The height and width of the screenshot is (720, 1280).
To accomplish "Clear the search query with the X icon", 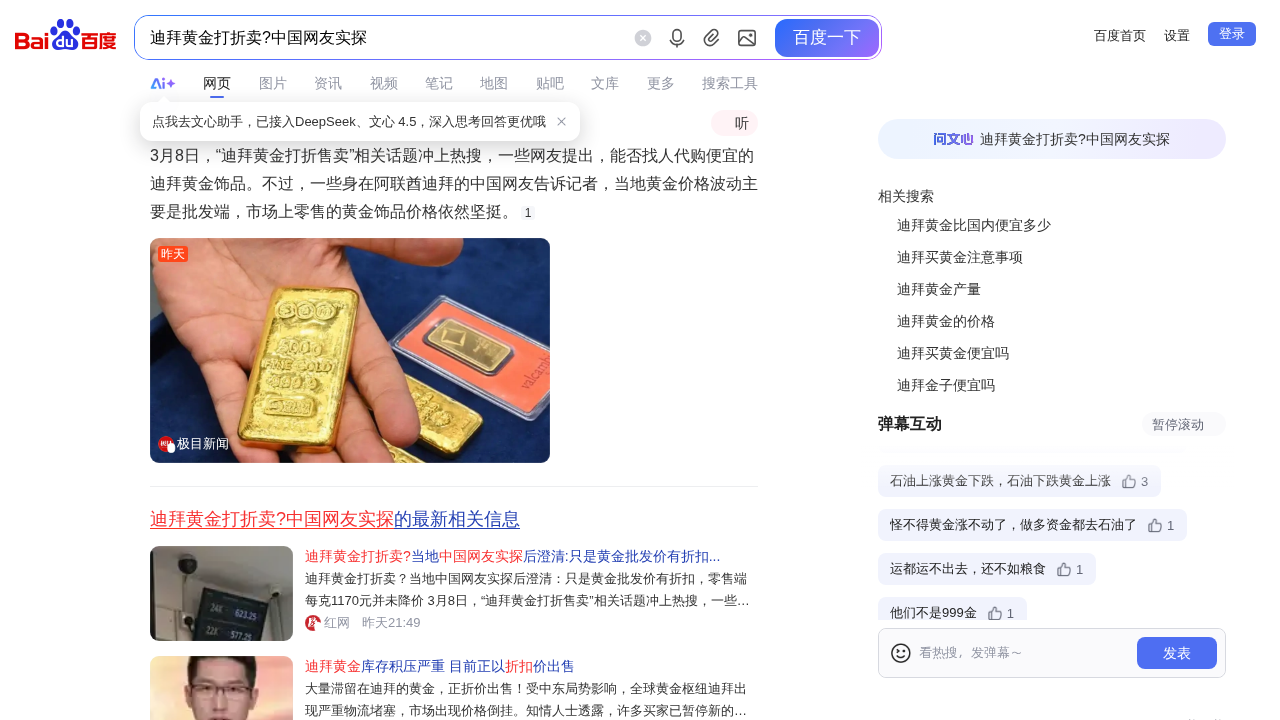I will [643, 38].
